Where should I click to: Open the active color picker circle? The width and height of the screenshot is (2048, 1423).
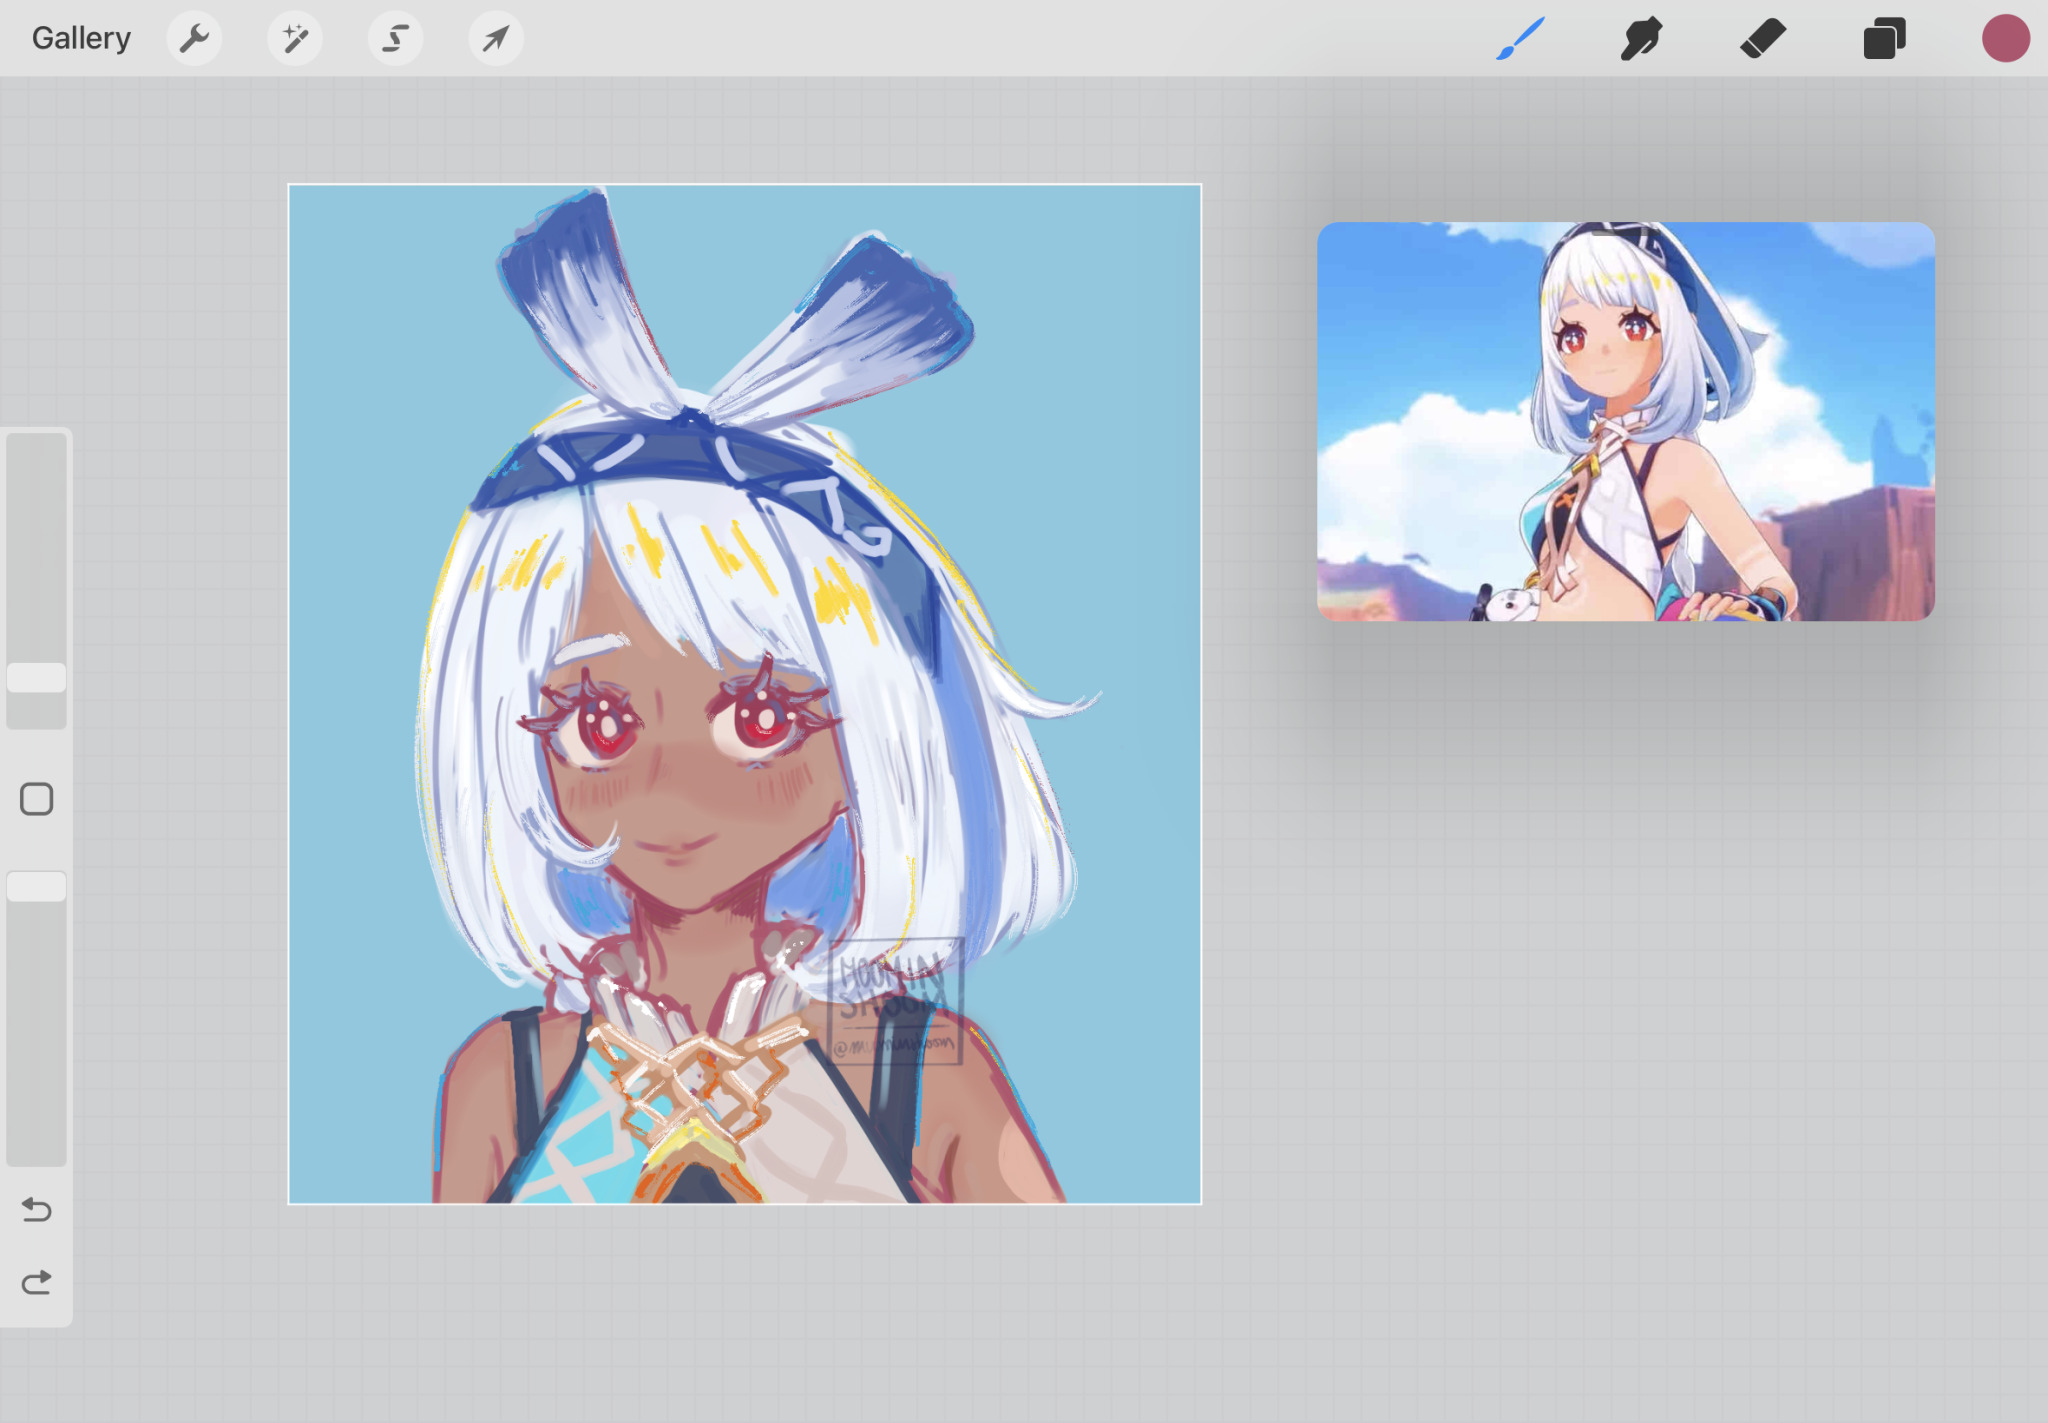coord(2005,39)
